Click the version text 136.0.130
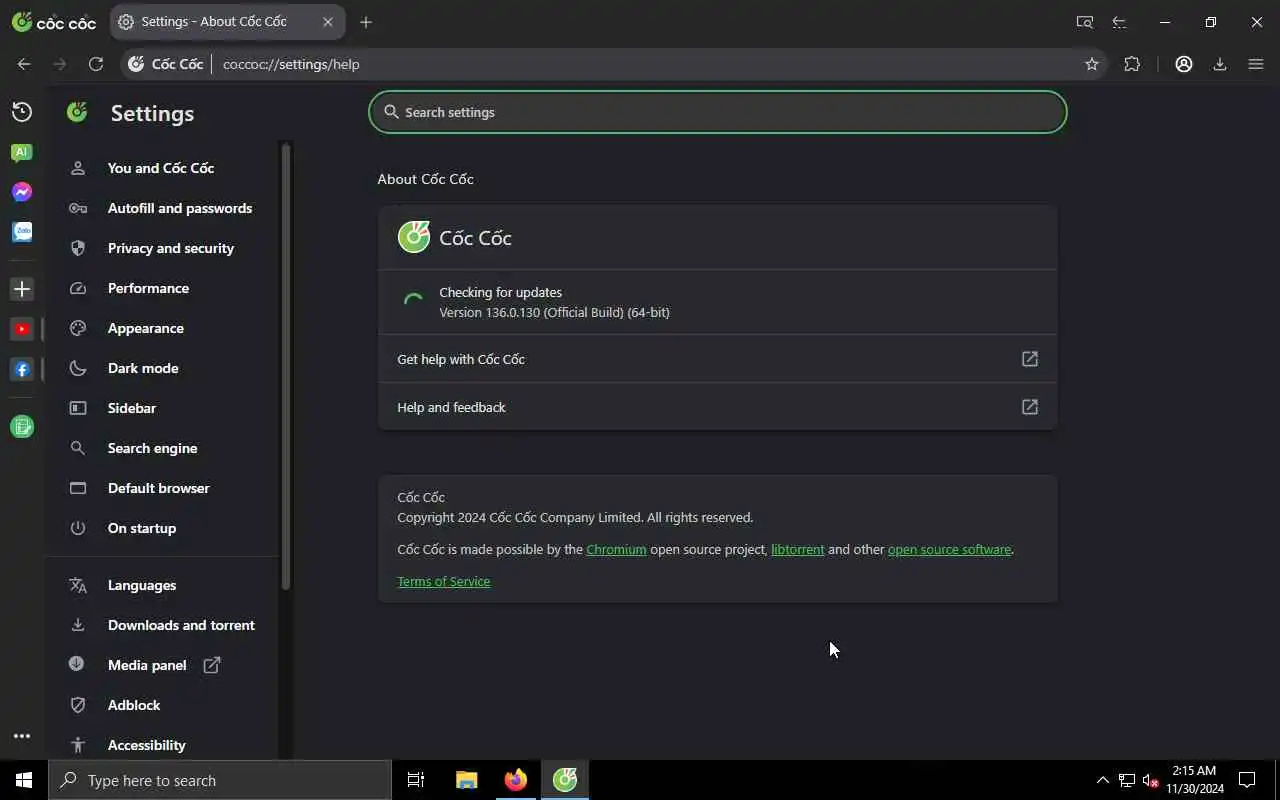1280x800 pixels. coord(554,312)
